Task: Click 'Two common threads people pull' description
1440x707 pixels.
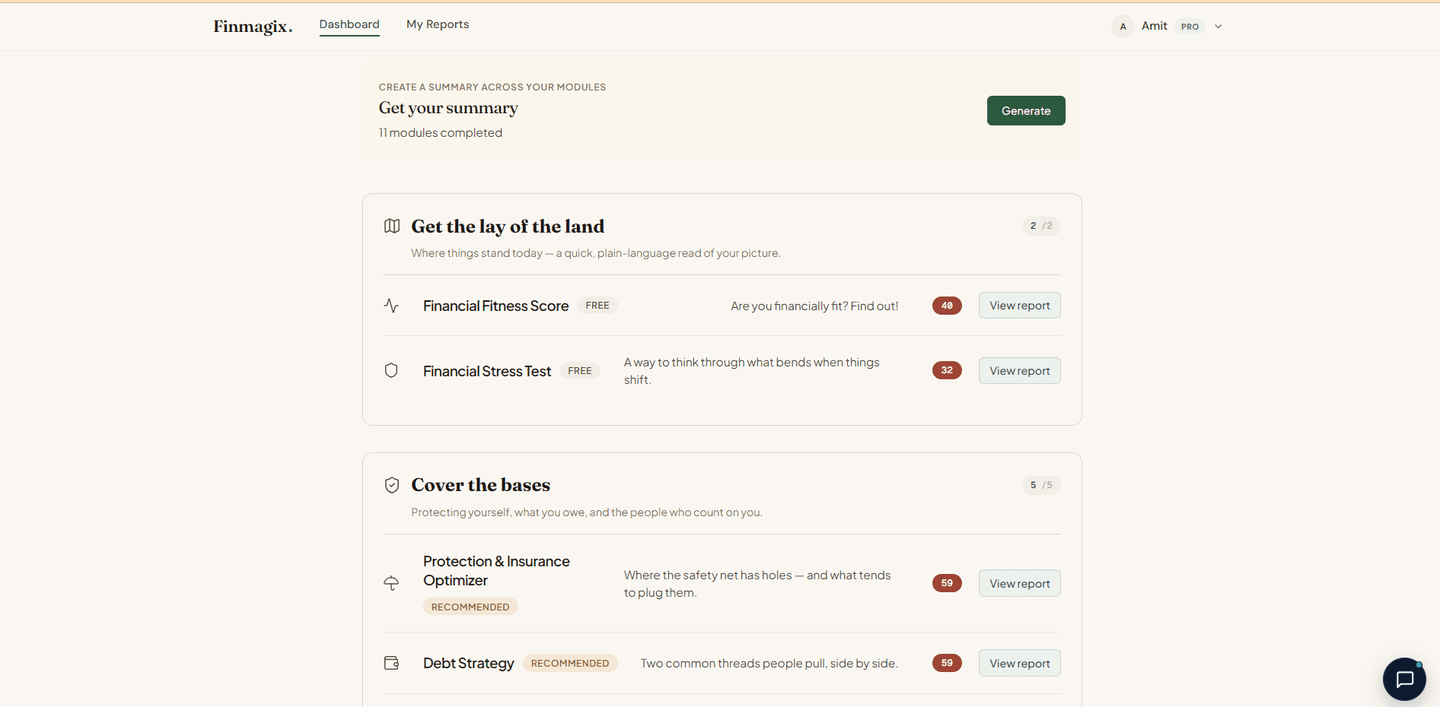Action: [770, 663]
